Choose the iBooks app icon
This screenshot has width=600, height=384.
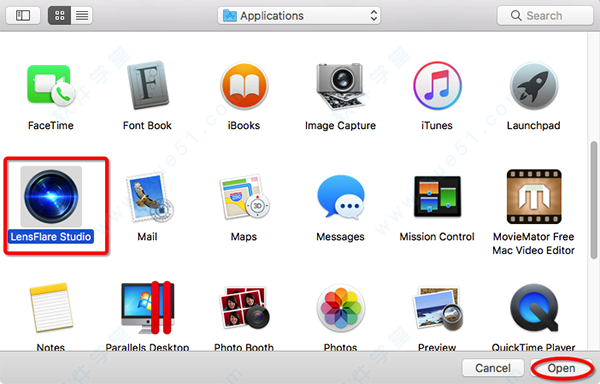[244, 86]
